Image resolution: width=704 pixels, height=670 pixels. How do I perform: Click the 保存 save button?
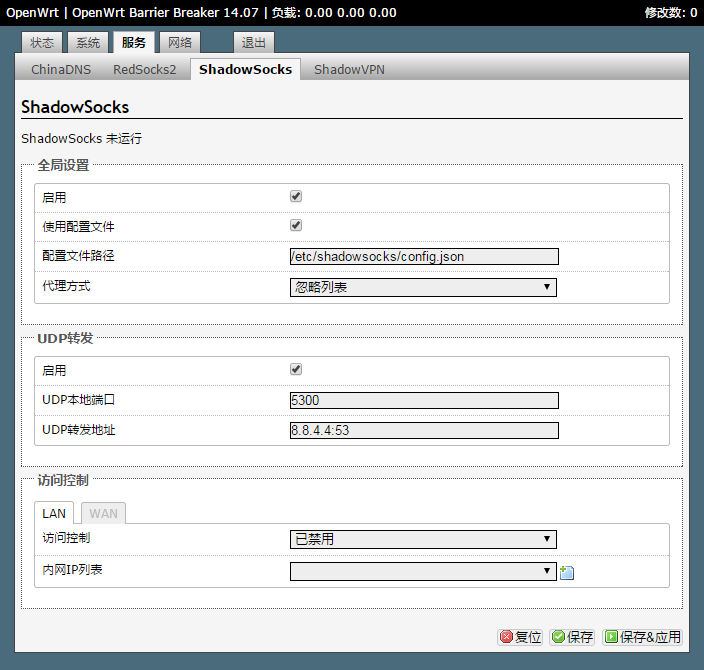(572, 637)
